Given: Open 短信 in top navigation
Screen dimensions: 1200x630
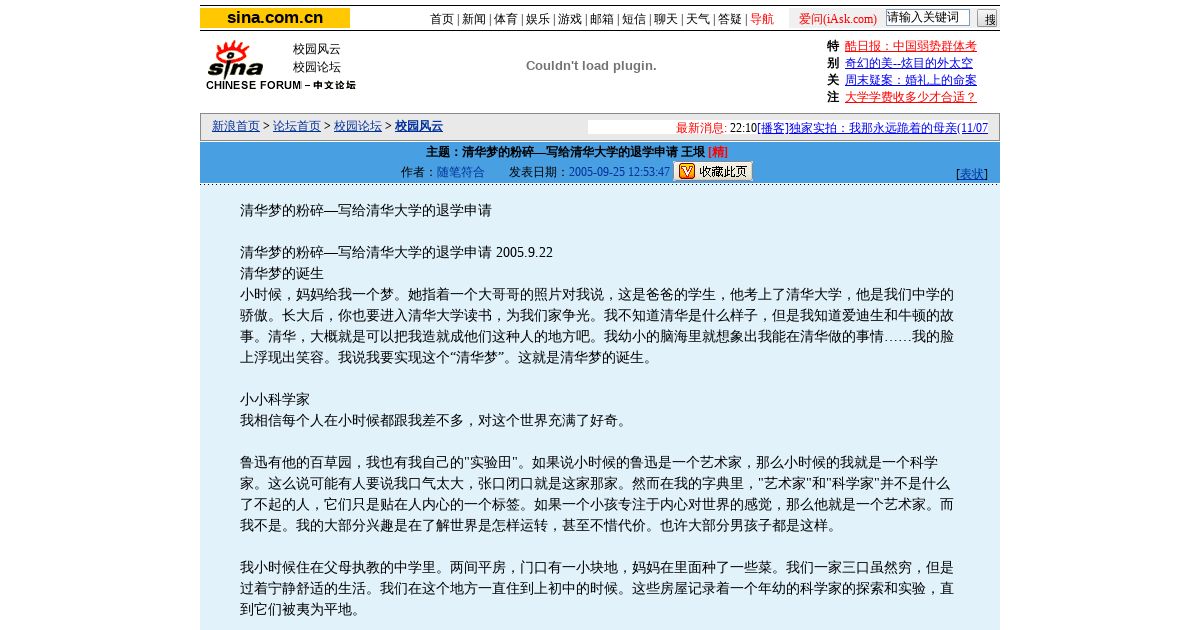Looking at the screenshot, I should (x=634, y=19).
